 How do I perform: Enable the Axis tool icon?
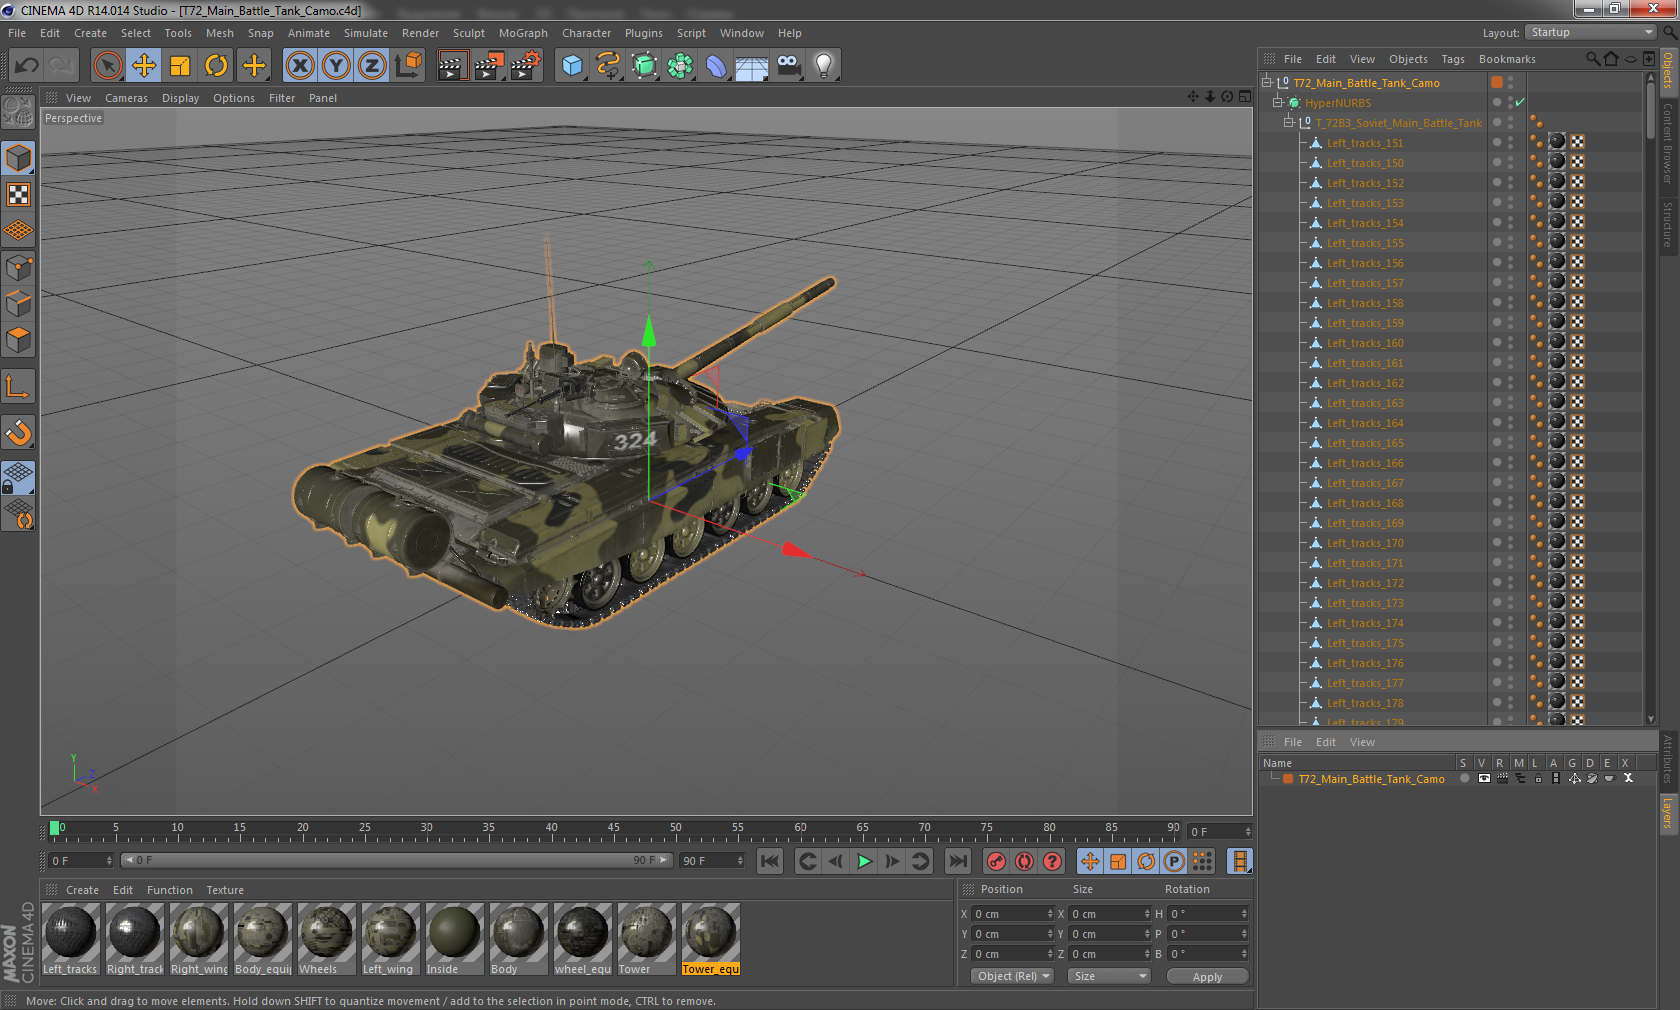coord(19,386)
